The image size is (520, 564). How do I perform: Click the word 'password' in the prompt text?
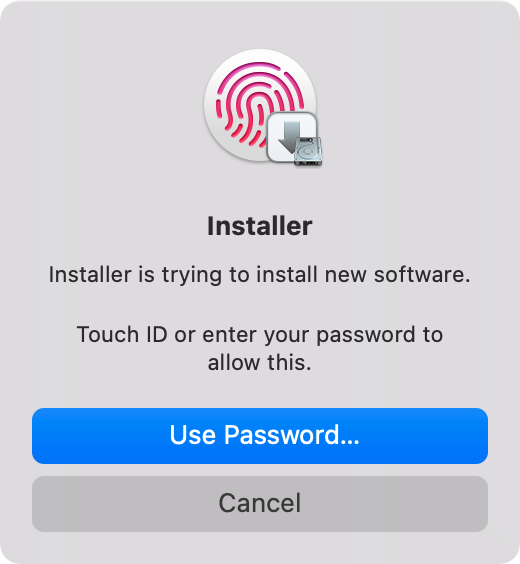click(x=366, y=336)
